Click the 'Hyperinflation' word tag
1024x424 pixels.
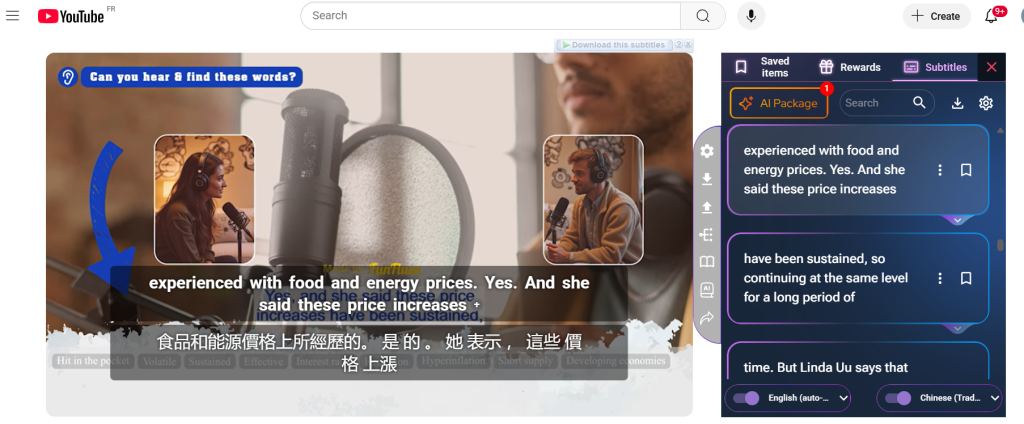point(453,361)
